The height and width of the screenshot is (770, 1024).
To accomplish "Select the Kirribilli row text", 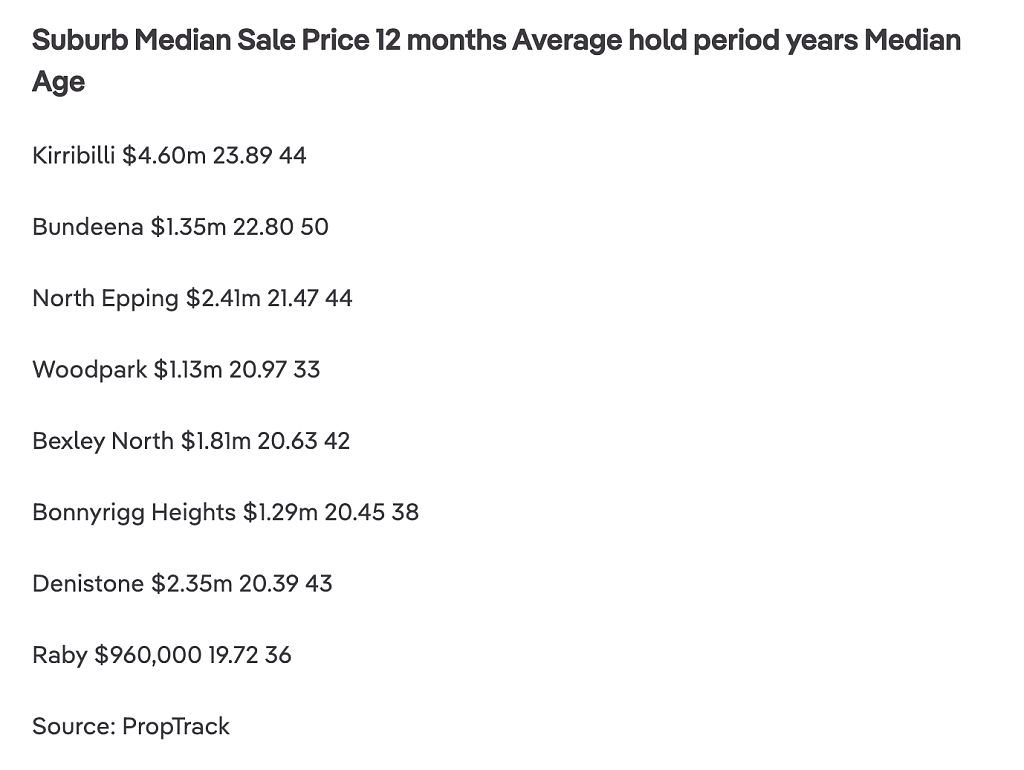I will coord(169,155).
